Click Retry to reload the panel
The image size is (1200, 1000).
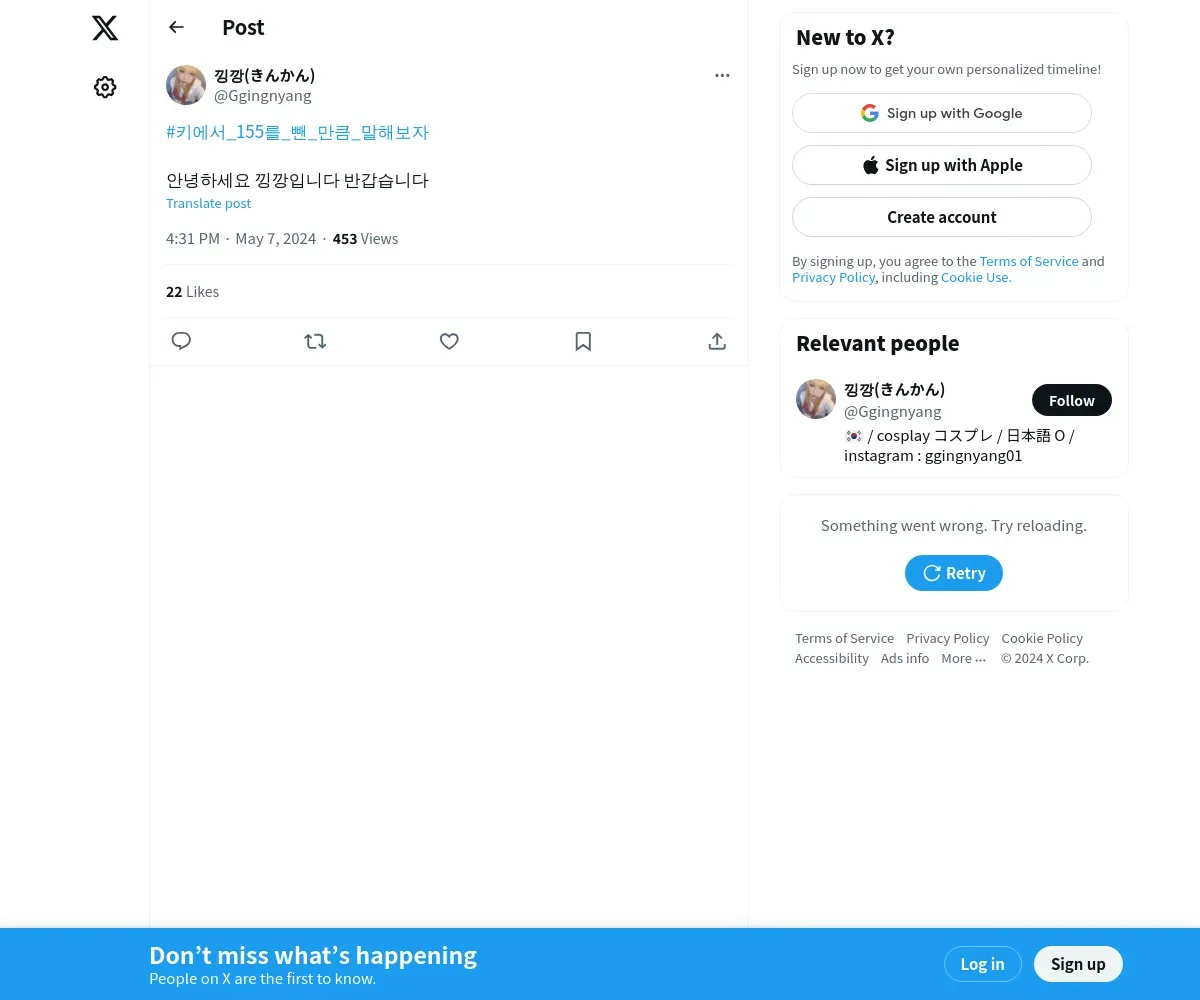pos(954,573)
